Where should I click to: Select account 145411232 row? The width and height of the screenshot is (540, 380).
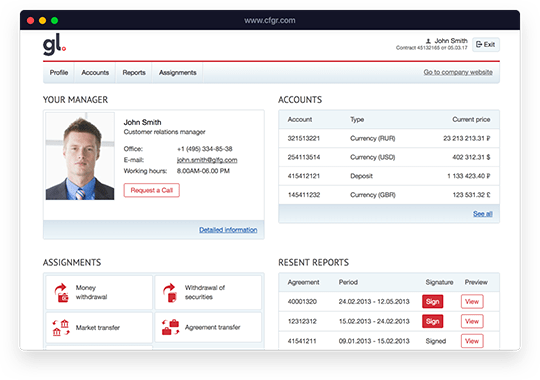click(389, 195)
